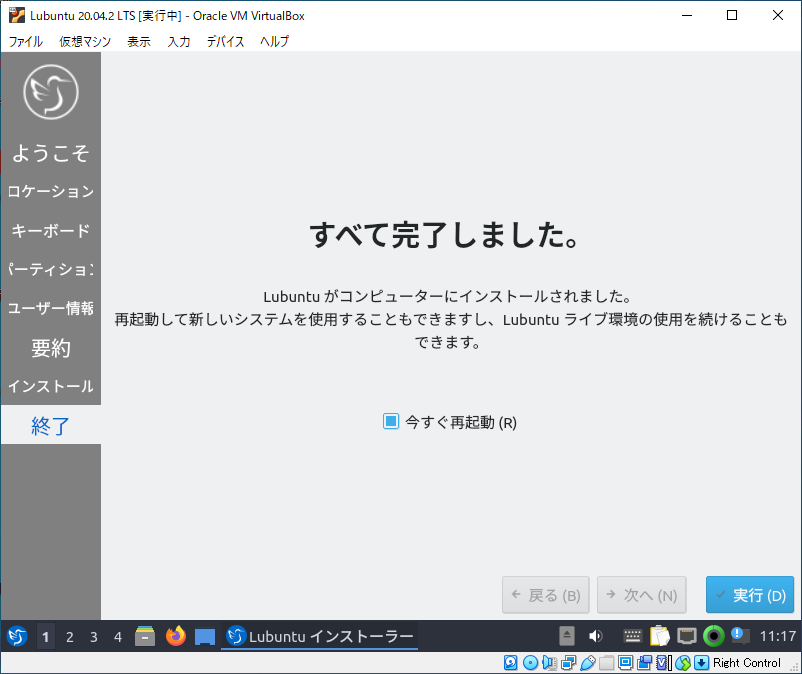The height and width of the screenshot is (674, 802).
Task: Click the removable media eject tray icon
Action: tap(566, 636)
